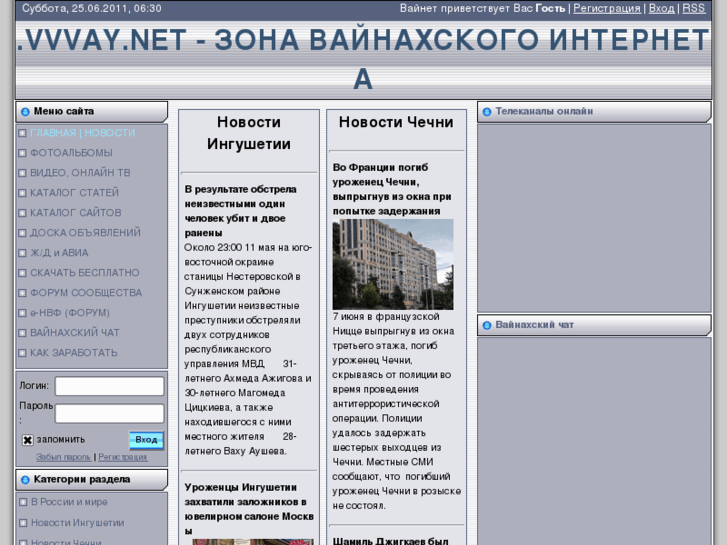Image resolution: width=727 pixels, height=545 pixels.
Task: Open ФОРУМ СООБЩЕСТВА menu item
Action: tap(86, 293)
